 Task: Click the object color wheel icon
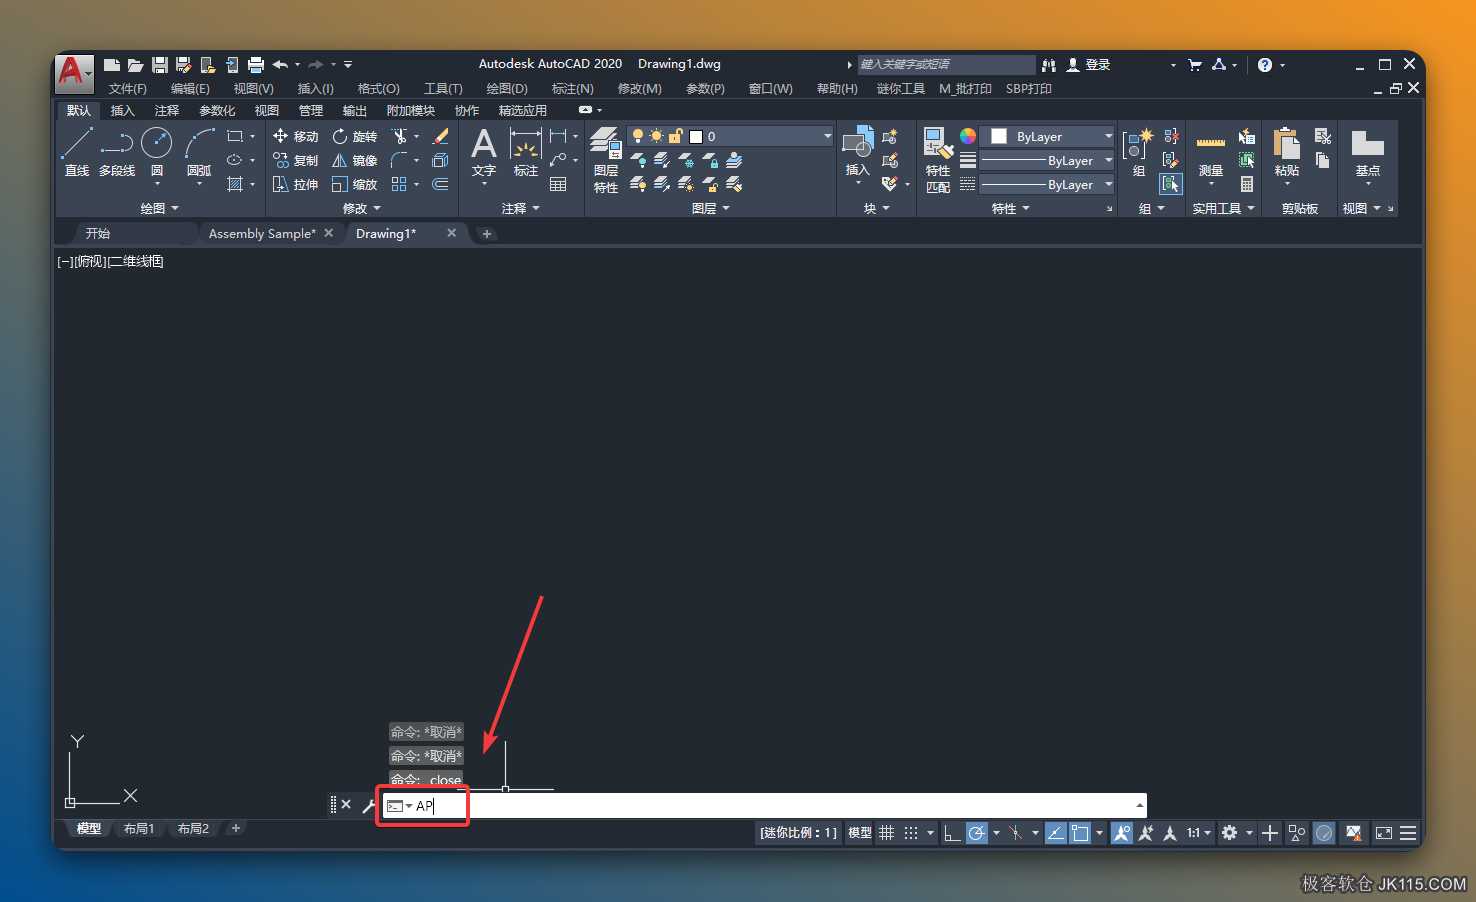[x=968, y=136]
